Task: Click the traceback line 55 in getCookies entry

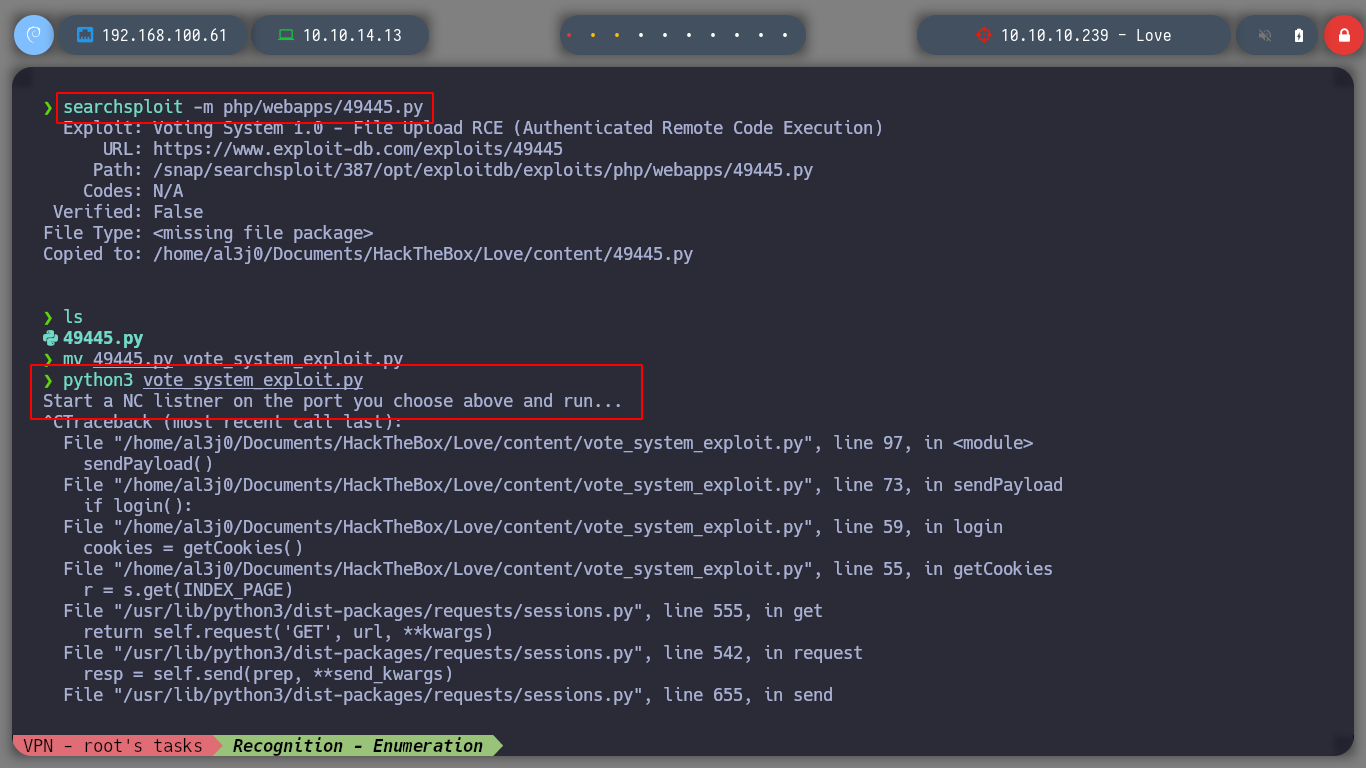Action: pyautogui.click(x=558, y=569)
